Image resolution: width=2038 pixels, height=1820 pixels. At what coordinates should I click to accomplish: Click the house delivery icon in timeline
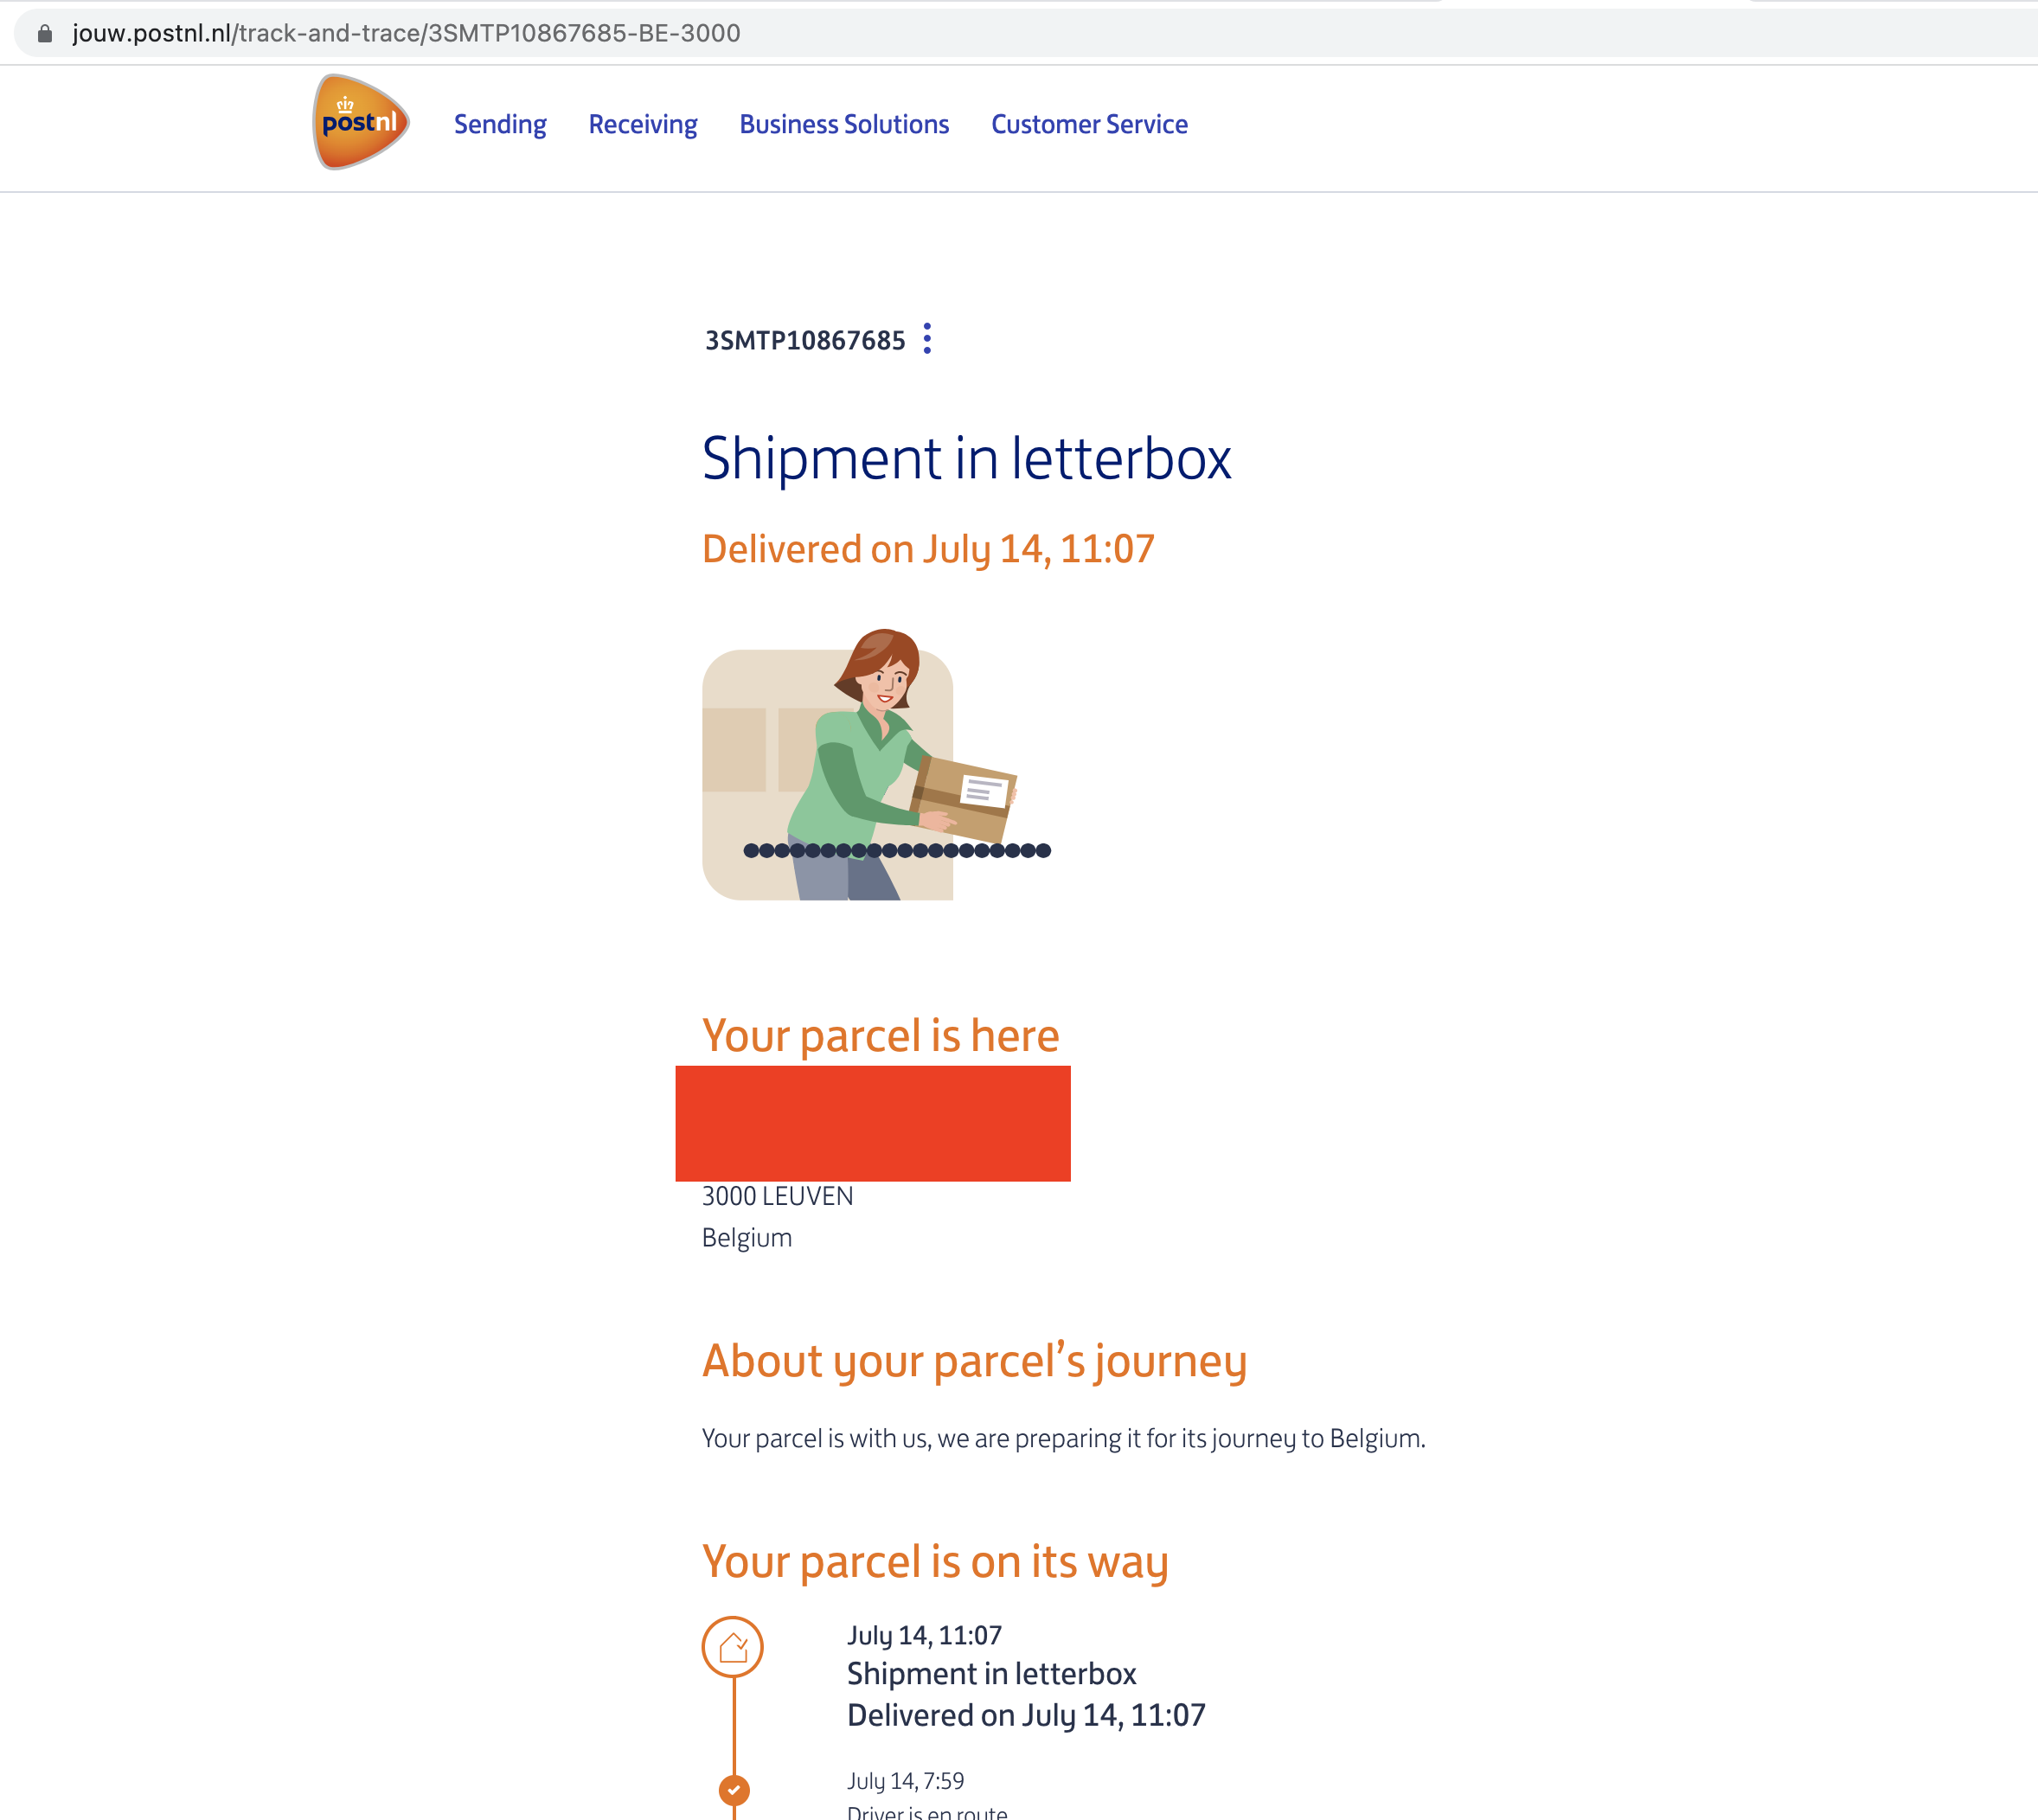(733, 1646)
